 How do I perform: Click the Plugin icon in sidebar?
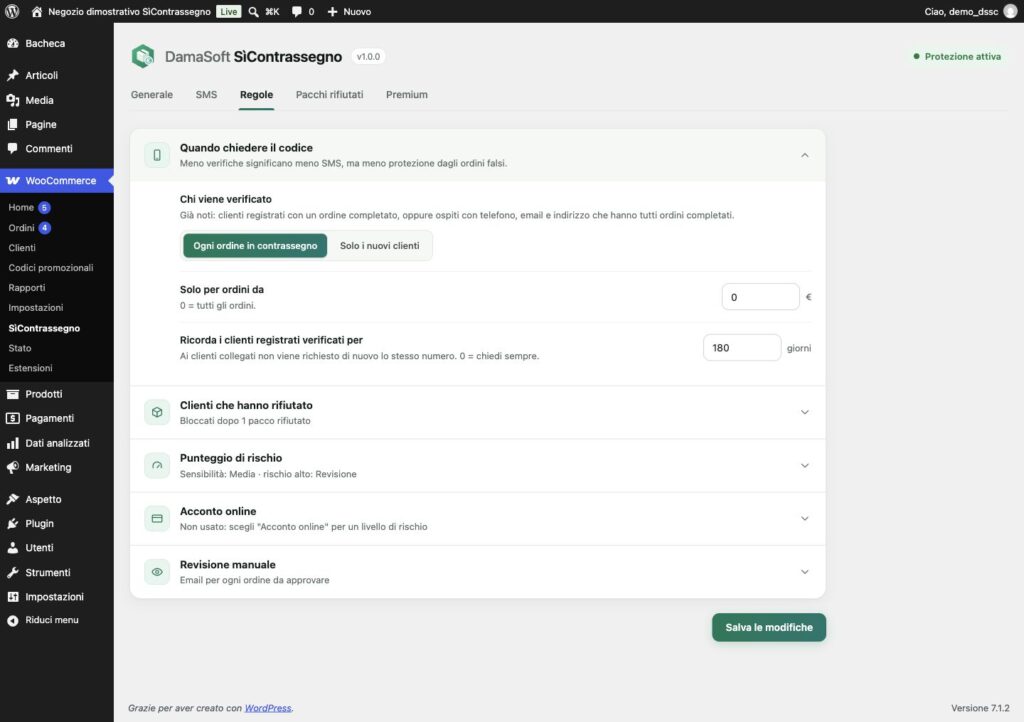(12, 524)
